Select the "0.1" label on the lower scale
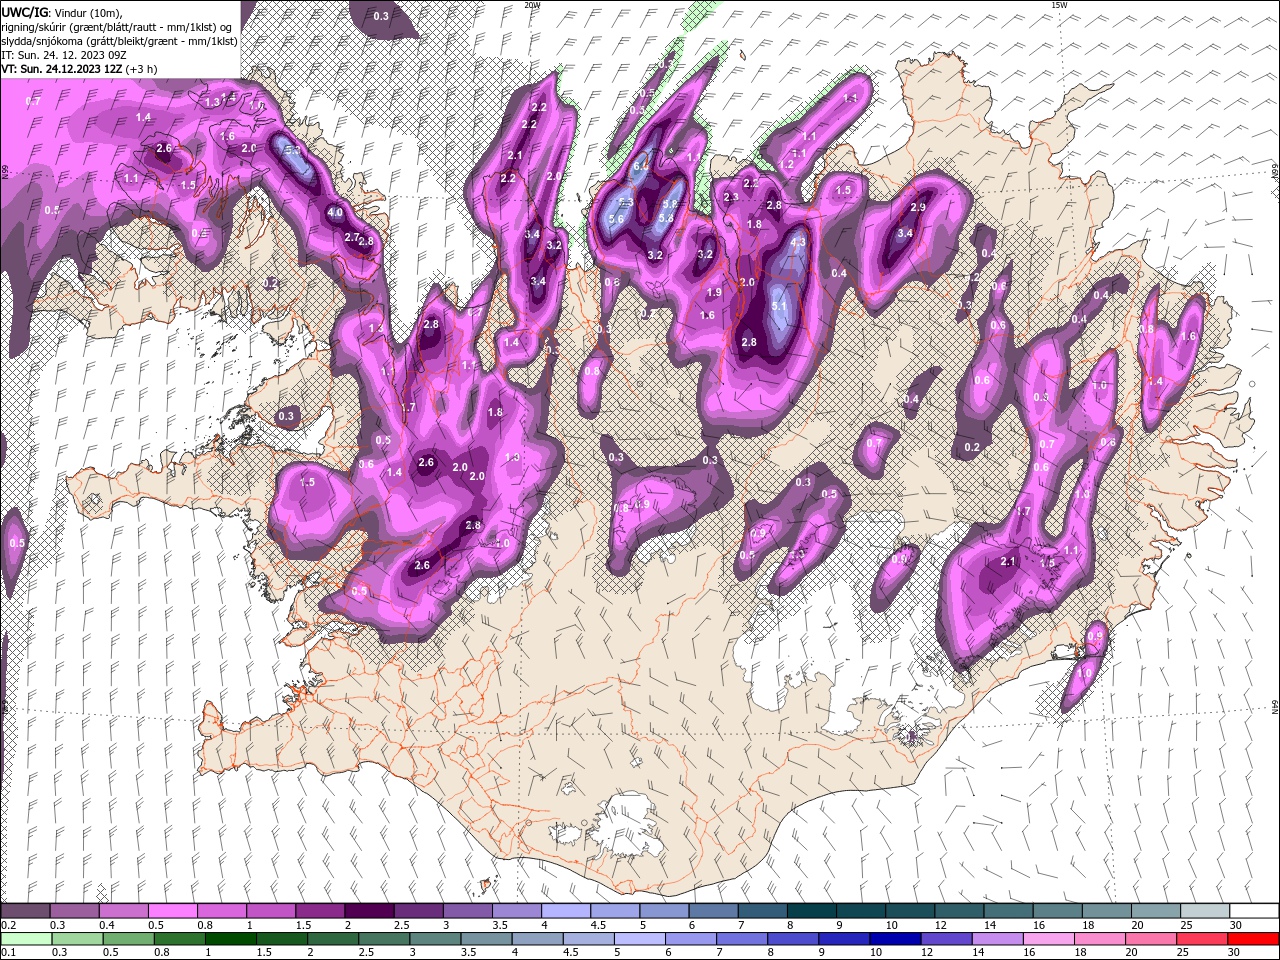 coord(8,952)
